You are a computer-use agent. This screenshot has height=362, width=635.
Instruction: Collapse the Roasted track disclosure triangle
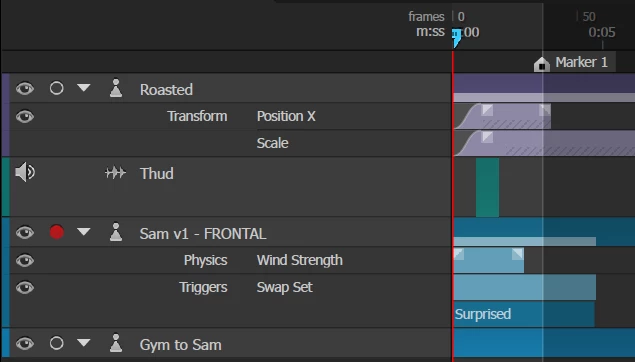[x=83, y=88]
